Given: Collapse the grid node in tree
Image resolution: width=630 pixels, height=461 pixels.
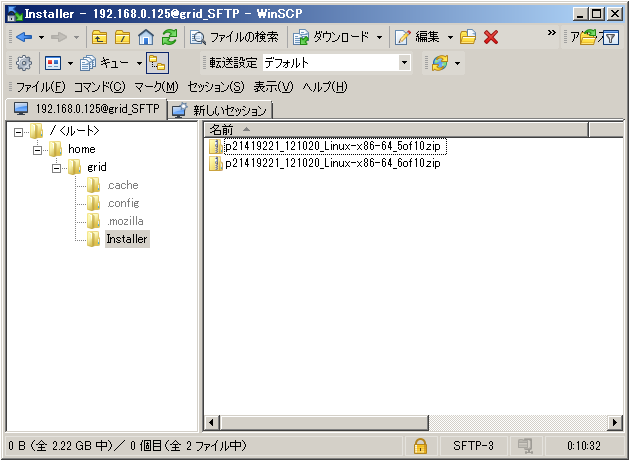Looking at the screenshot, I should tap(57, 168).
